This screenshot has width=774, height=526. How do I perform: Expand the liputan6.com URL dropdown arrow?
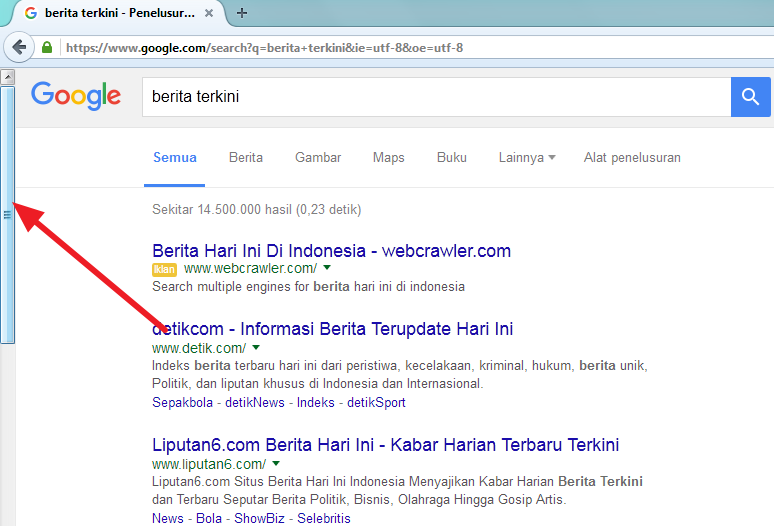pos(276,463)
